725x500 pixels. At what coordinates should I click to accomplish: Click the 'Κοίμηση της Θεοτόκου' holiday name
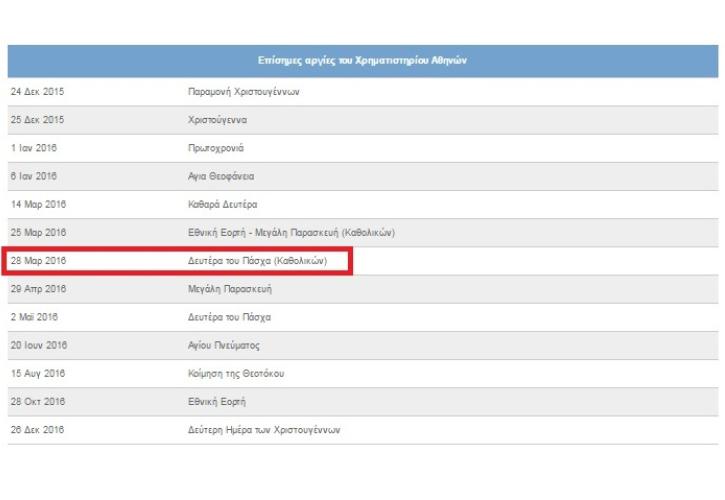(x=236, y=374)
